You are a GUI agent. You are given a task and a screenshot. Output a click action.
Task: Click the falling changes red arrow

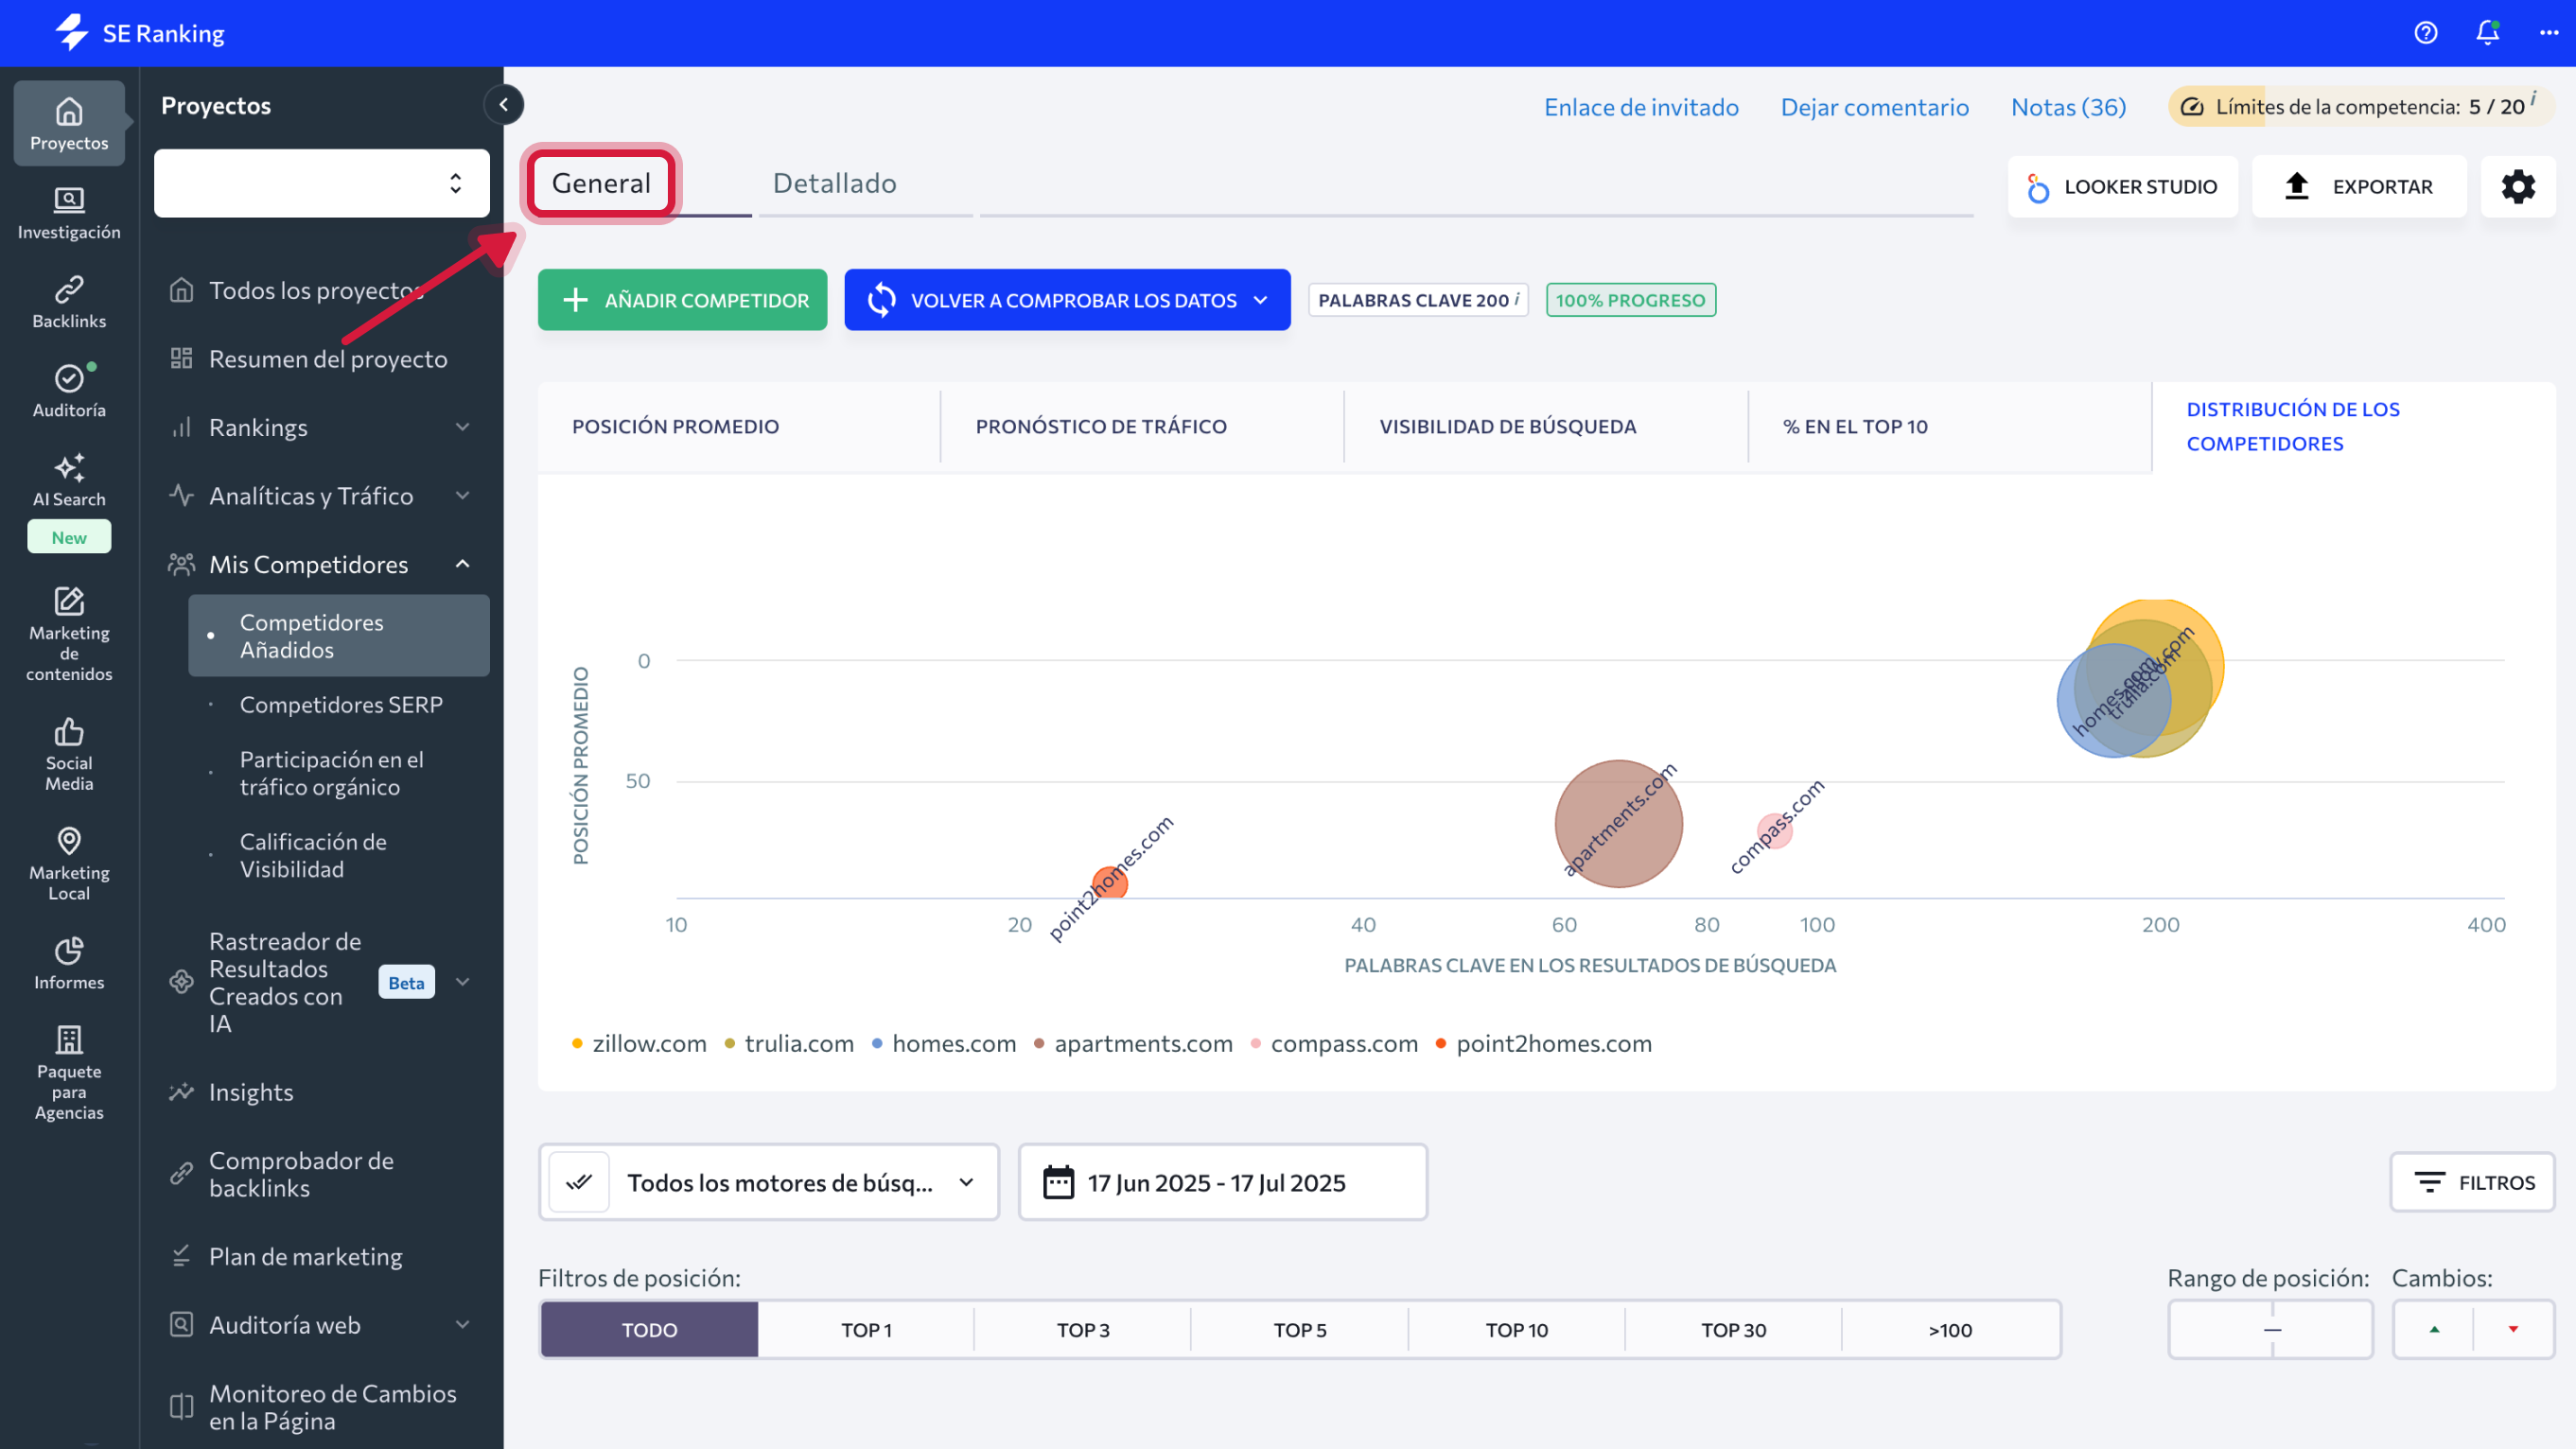point(2513,1329)
